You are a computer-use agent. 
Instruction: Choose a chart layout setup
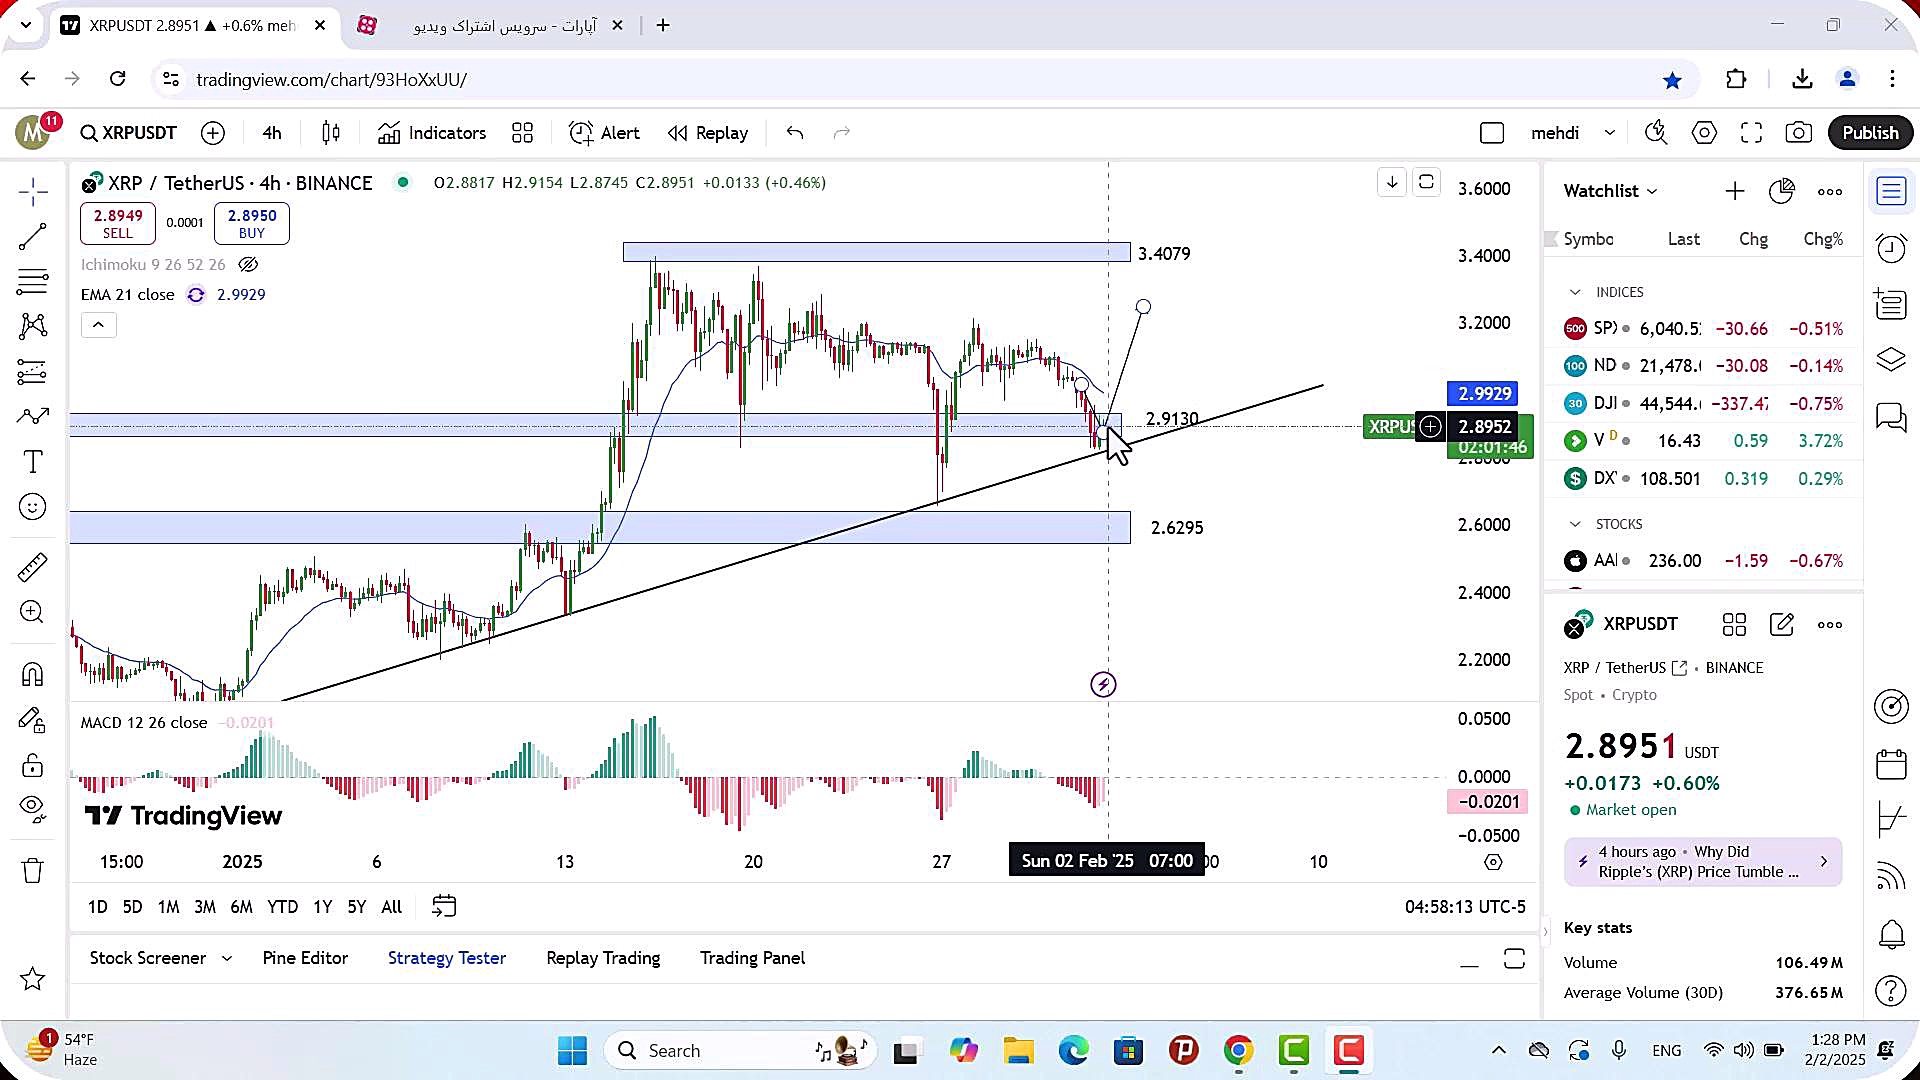coord(1492,133)
